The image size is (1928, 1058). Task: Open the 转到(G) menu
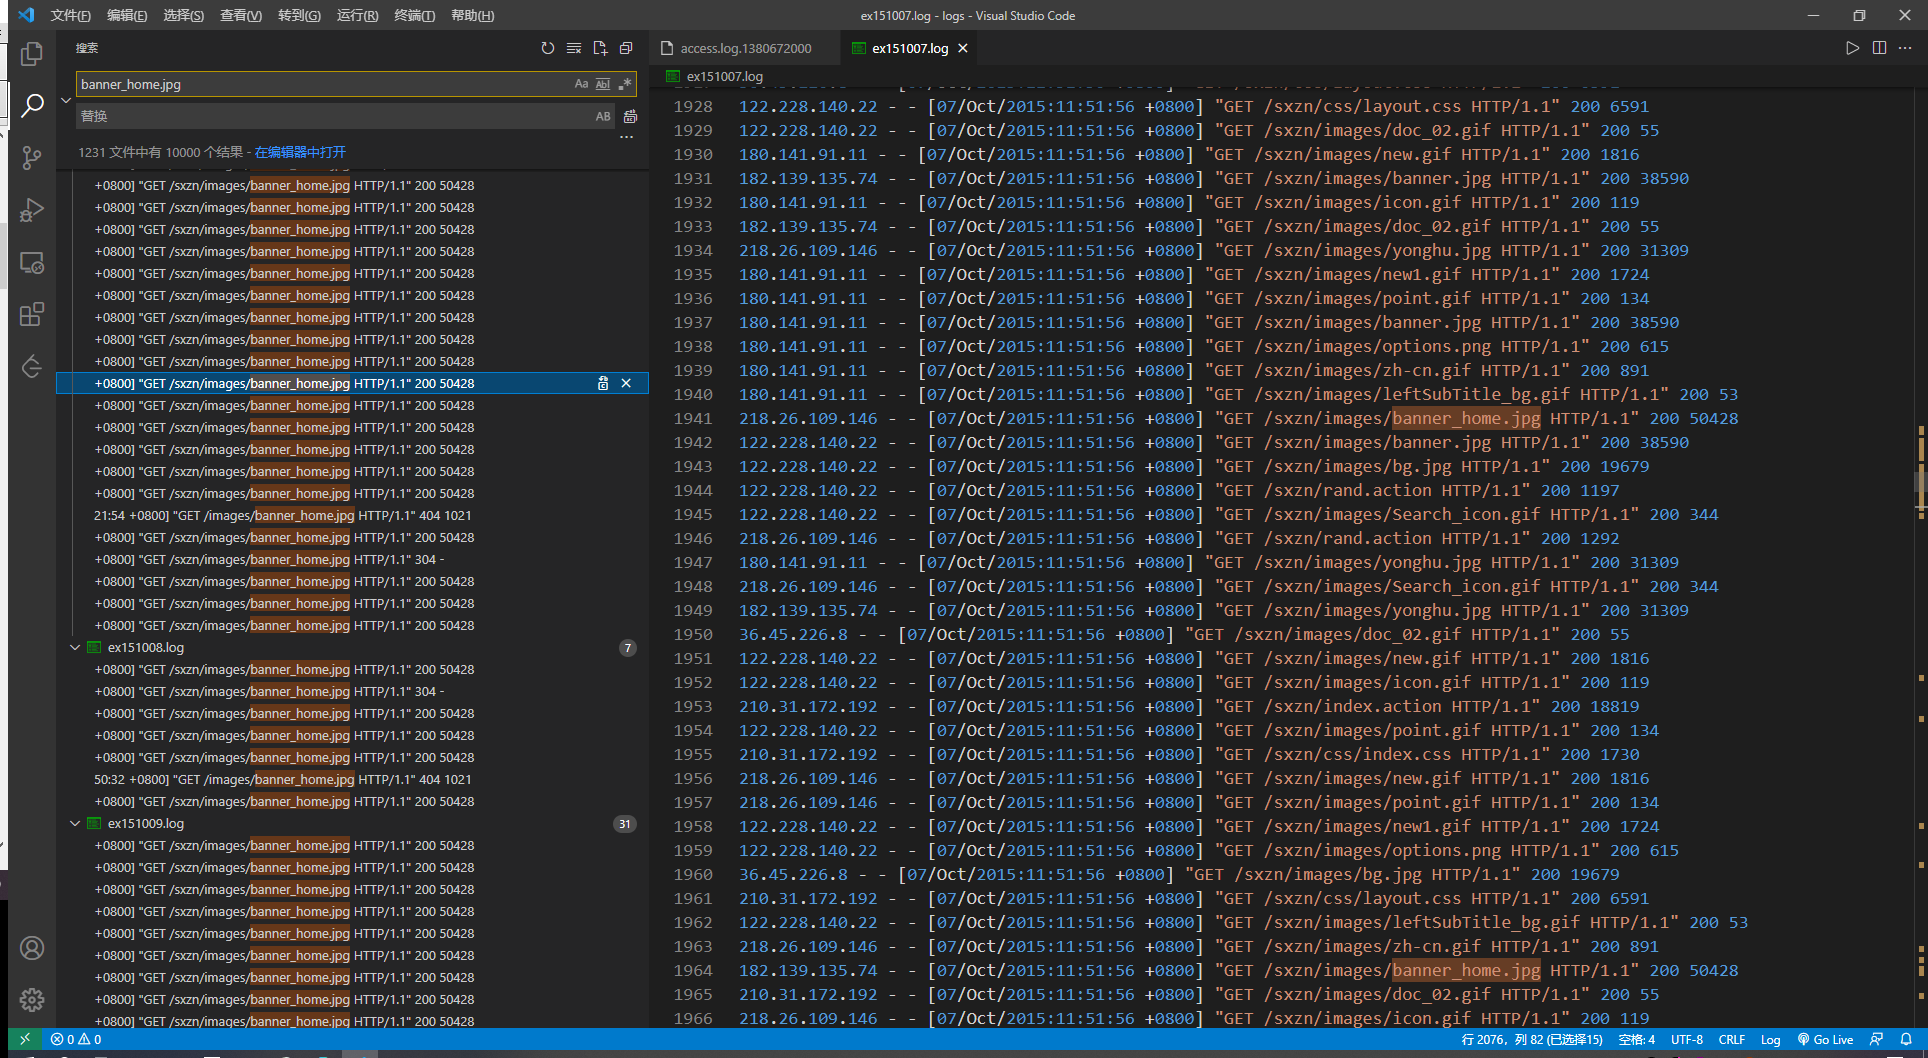click(299, 15)
